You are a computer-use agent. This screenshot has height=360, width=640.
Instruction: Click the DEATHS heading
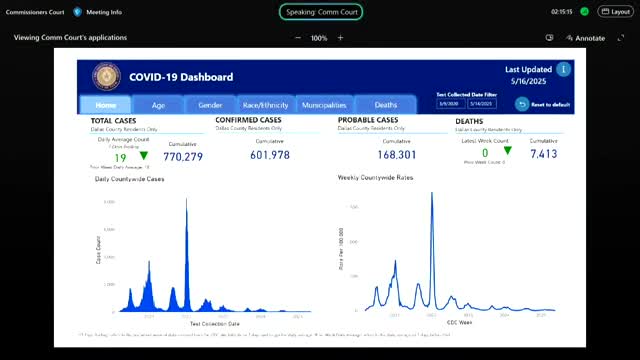click(469, 121)
